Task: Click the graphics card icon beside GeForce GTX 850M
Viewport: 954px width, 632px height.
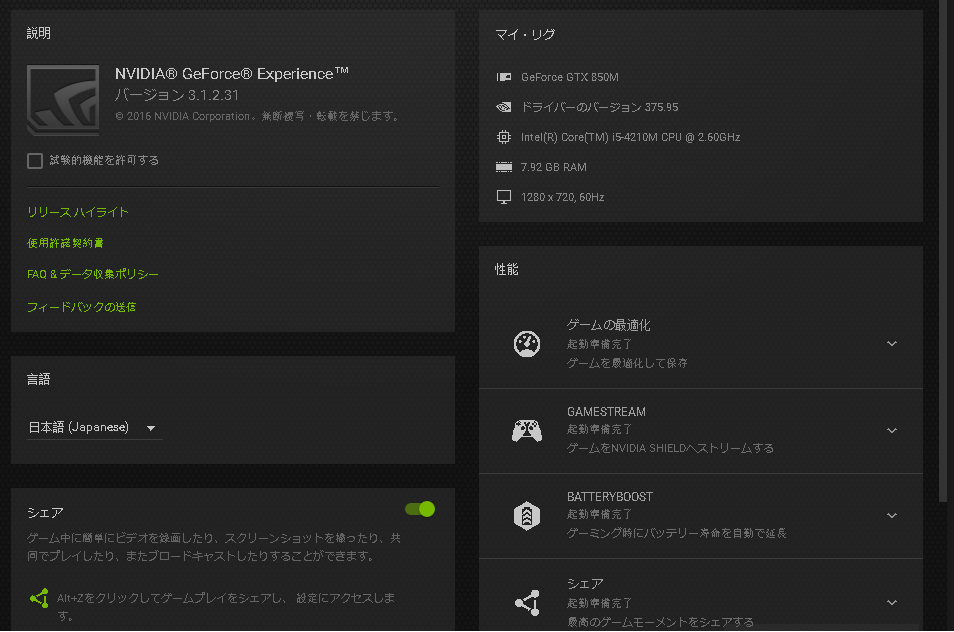Action: pos(504,77)
